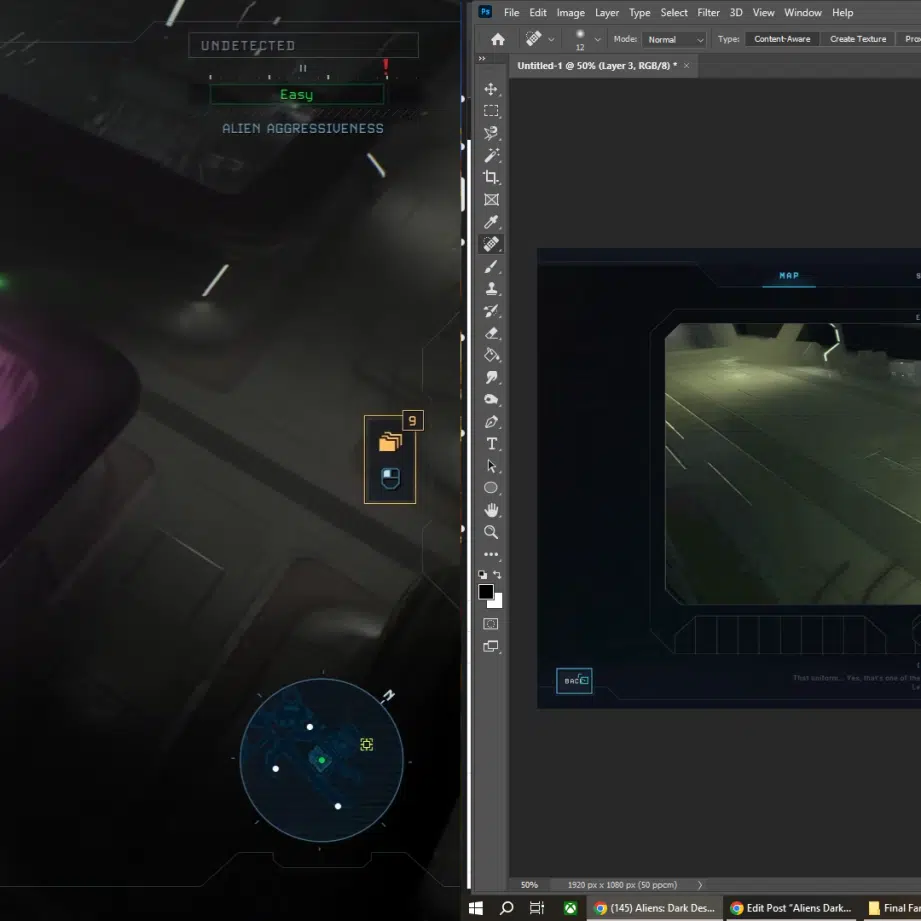Viewport: 921px width, 921px height.
Task: Select the Path Selection arrow tool
Action: pos(491,466)
